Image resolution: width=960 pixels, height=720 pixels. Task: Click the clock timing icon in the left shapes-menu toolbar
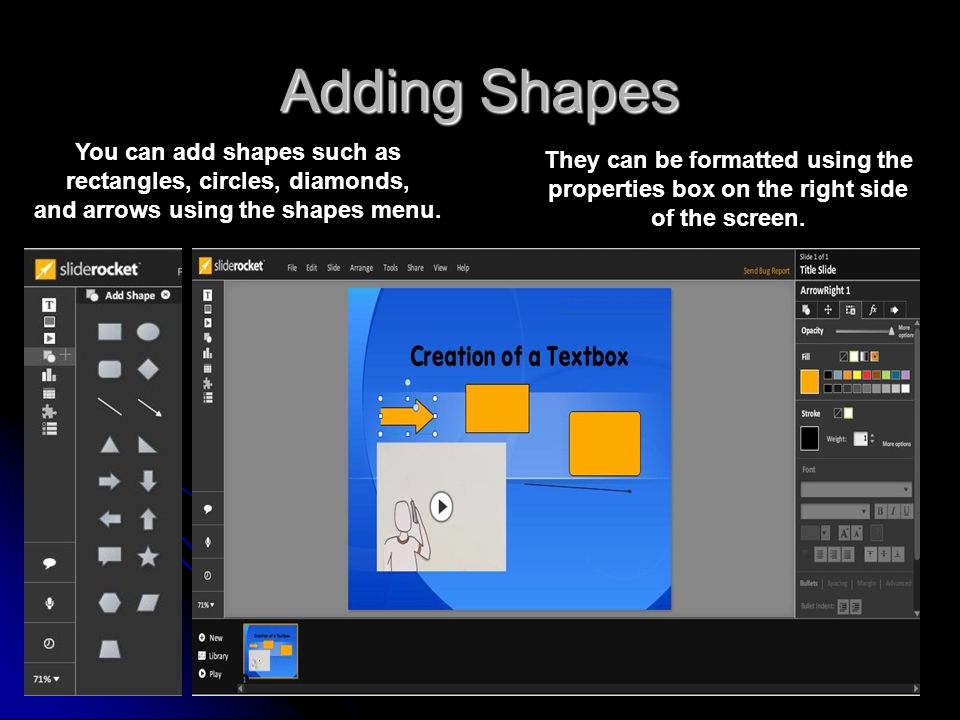pos(49,643)
